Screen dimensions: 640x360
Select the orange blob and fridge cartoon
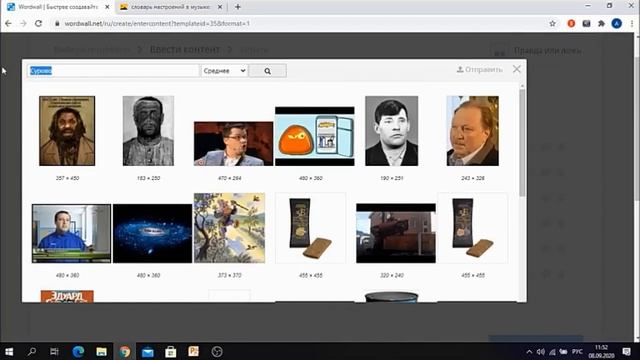315,136
